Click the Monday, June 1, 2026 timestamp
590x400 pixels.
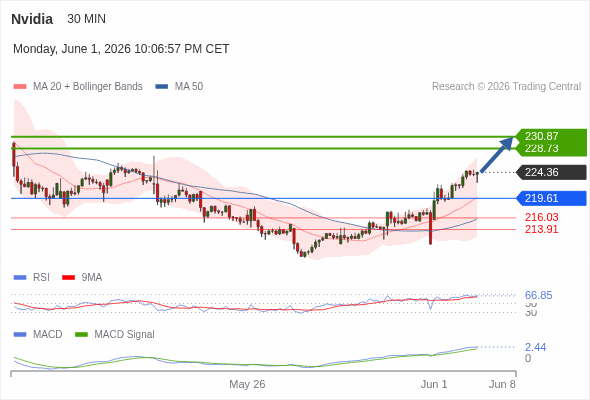(x=121, y=49)
